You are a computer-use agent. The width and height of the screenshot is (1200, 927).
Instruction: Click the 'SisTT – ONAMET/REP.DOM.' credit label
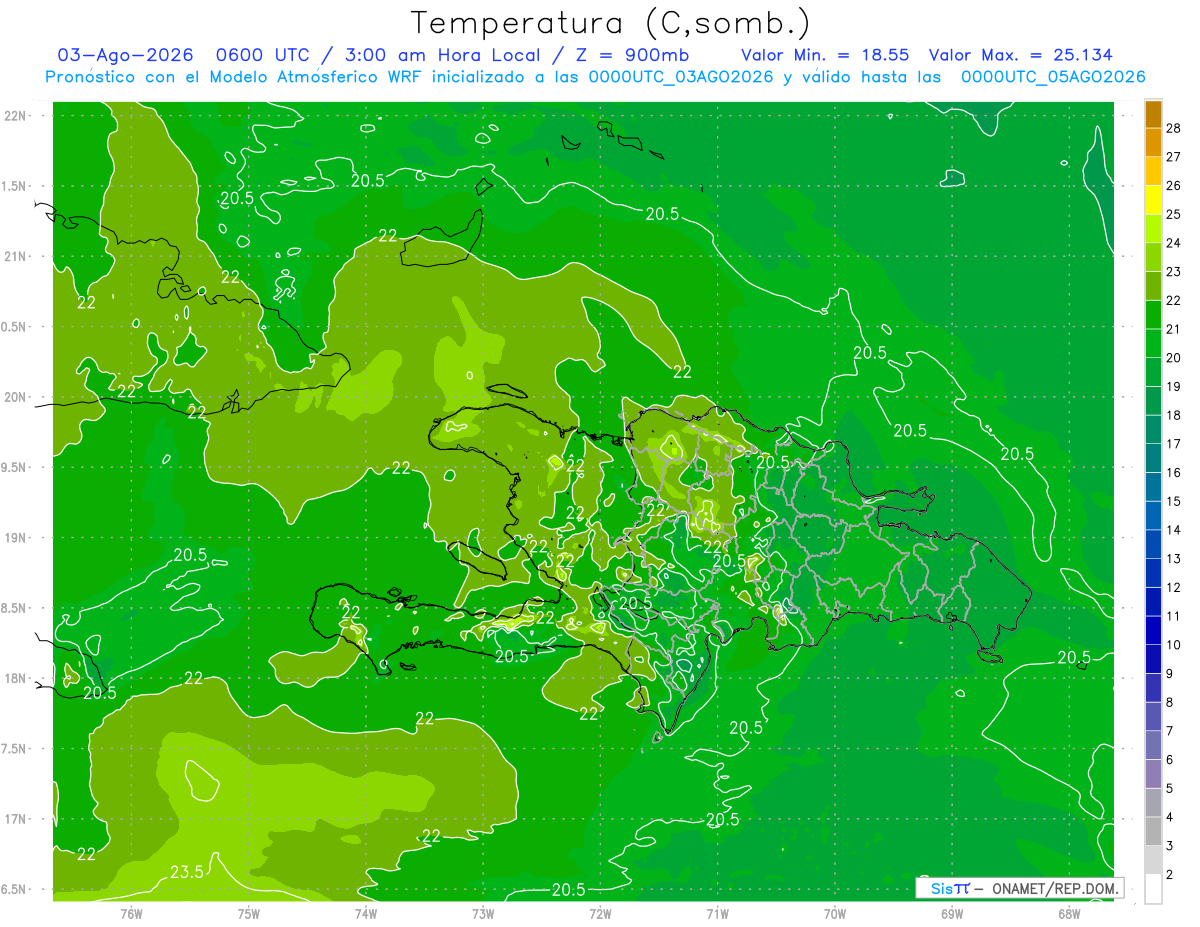pos(1019,888)
